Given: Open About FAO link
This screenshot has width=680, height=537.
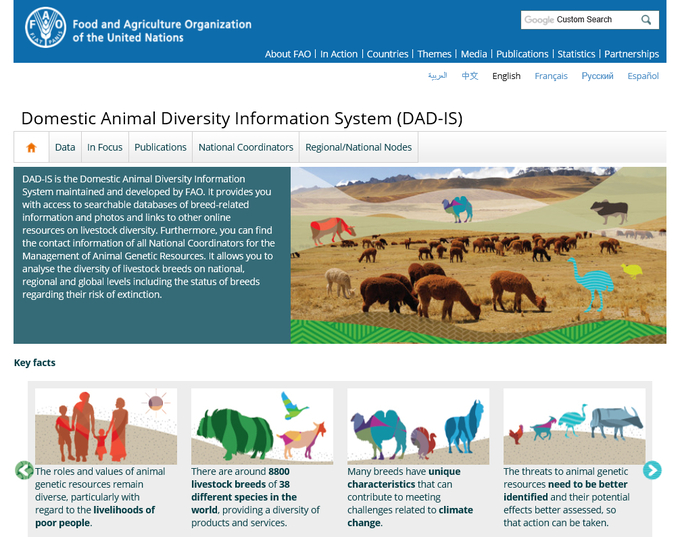Looking at the screenshot, I should 288,54.
